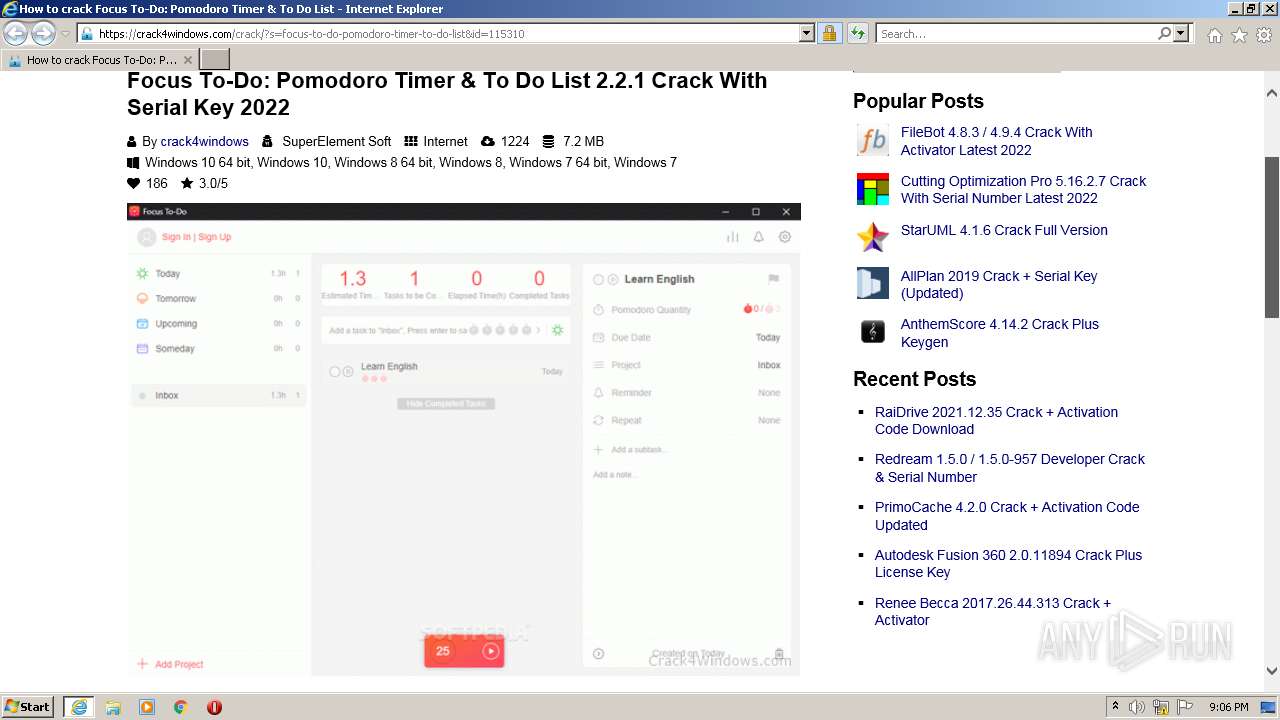Click the FileBot 'fb' post thumbnail icon

(873, 141)
